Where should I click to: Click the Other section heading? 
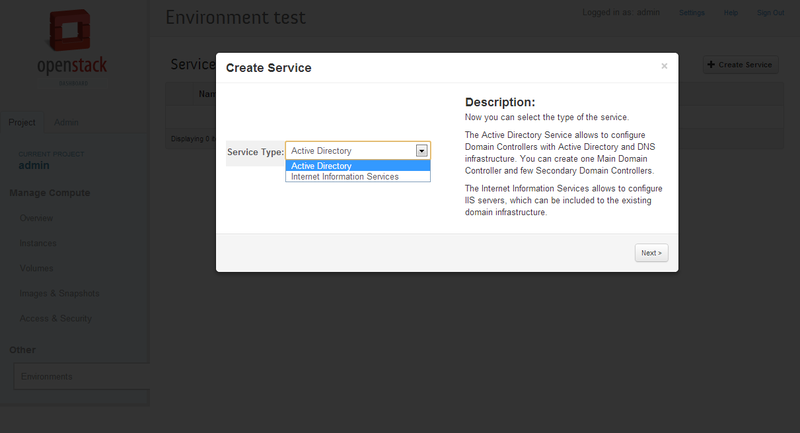tap(22, 350)
